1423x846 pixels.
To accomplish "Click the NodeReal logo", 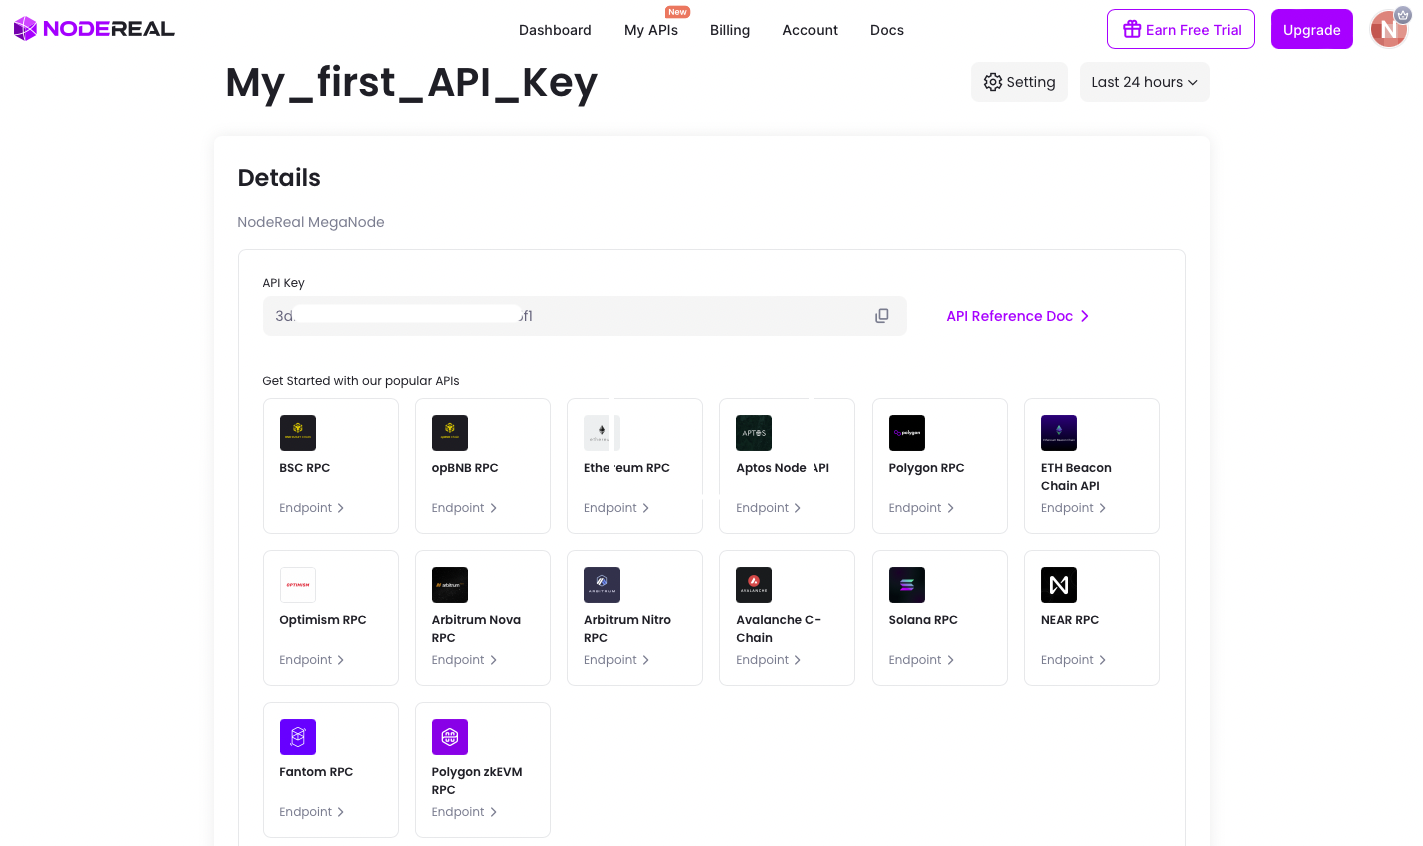I will 94,29.
